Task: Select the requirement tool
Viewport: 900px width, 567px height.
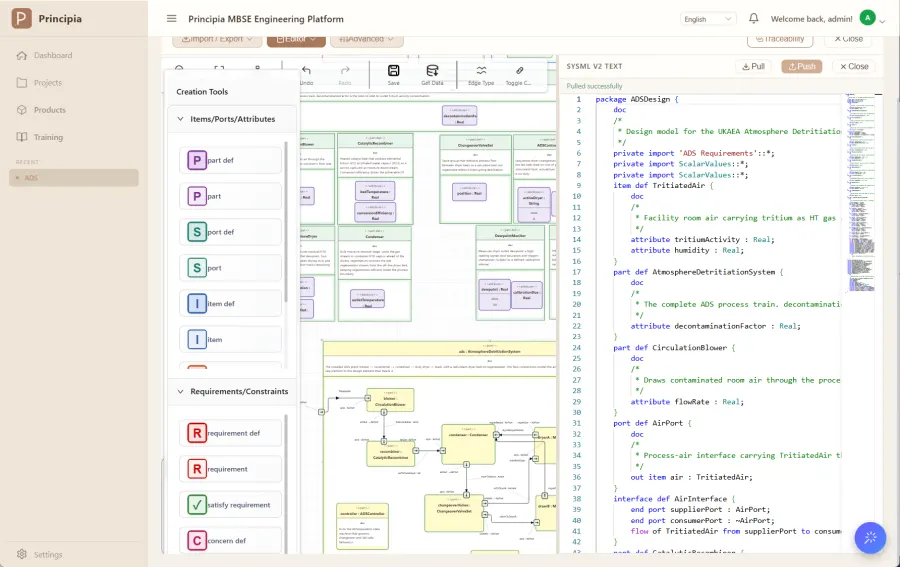Action: (230, 469)
